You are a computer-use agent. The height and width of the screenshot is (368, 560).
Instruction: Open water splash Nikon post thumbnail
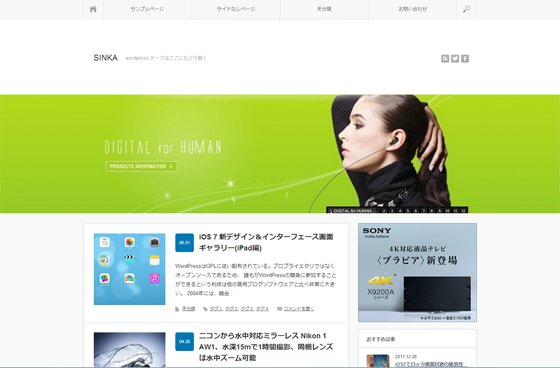pos(130,349)
